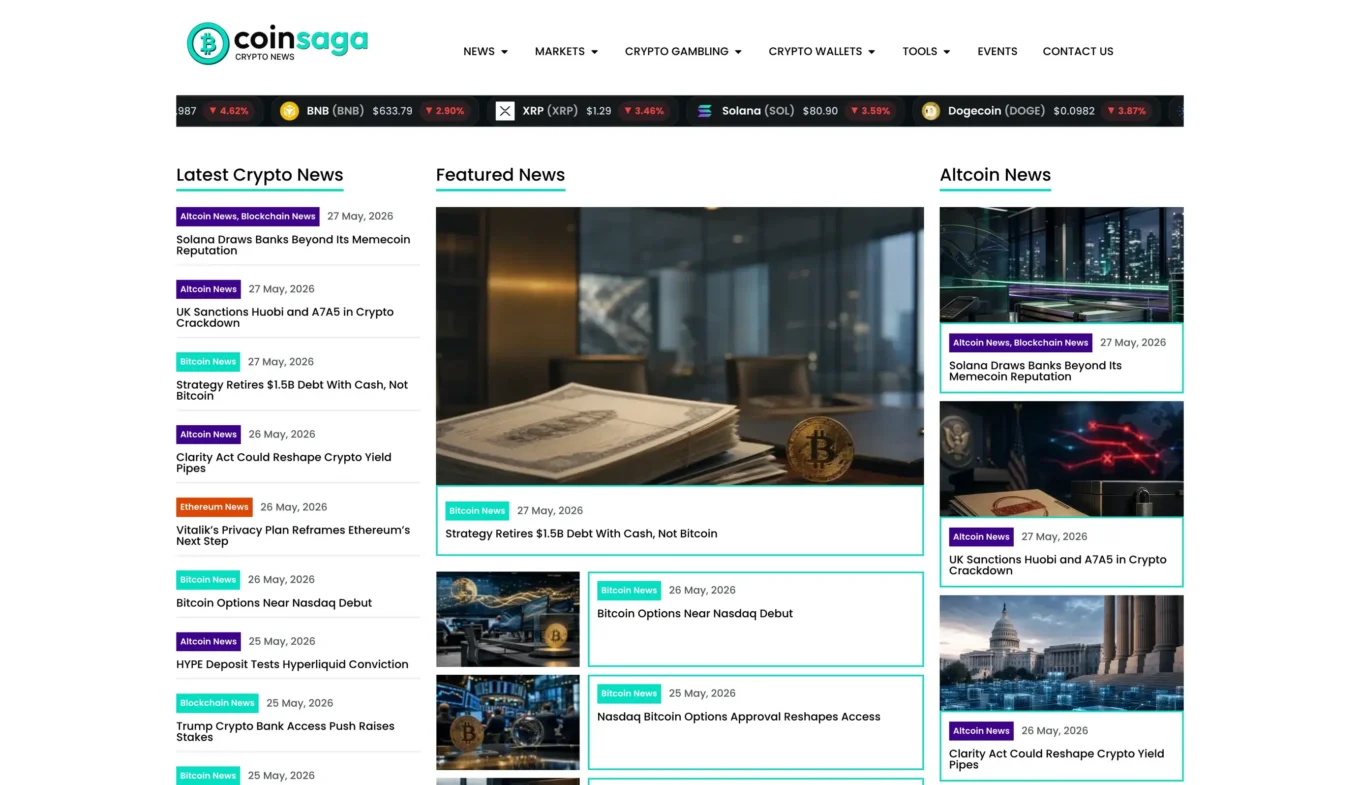
Task: Open 'Clarity Act Could Reshape' in Latest list
Action: click(284, 463)
